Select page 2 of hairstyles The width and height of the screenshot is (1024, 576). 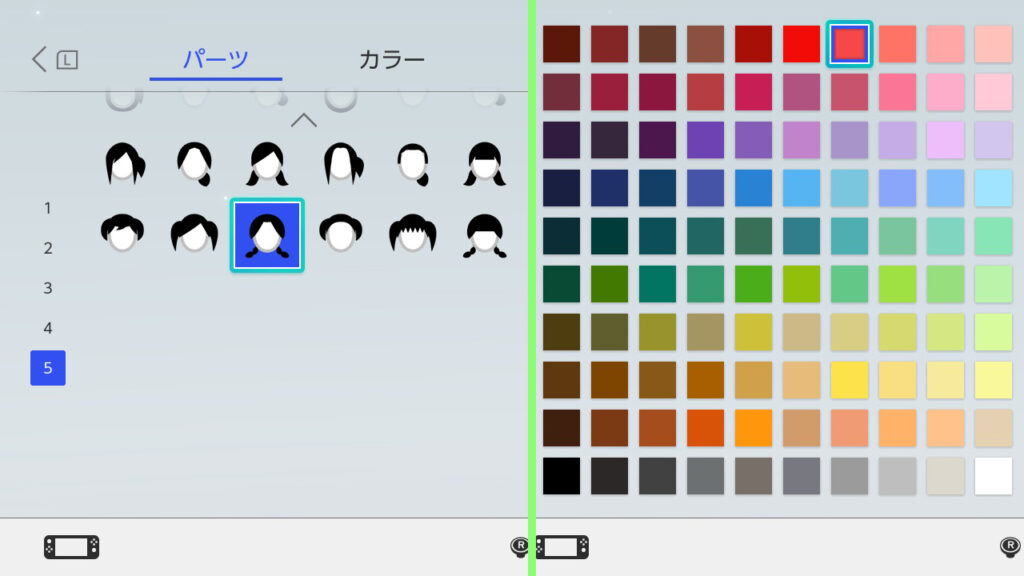(48, 248)
